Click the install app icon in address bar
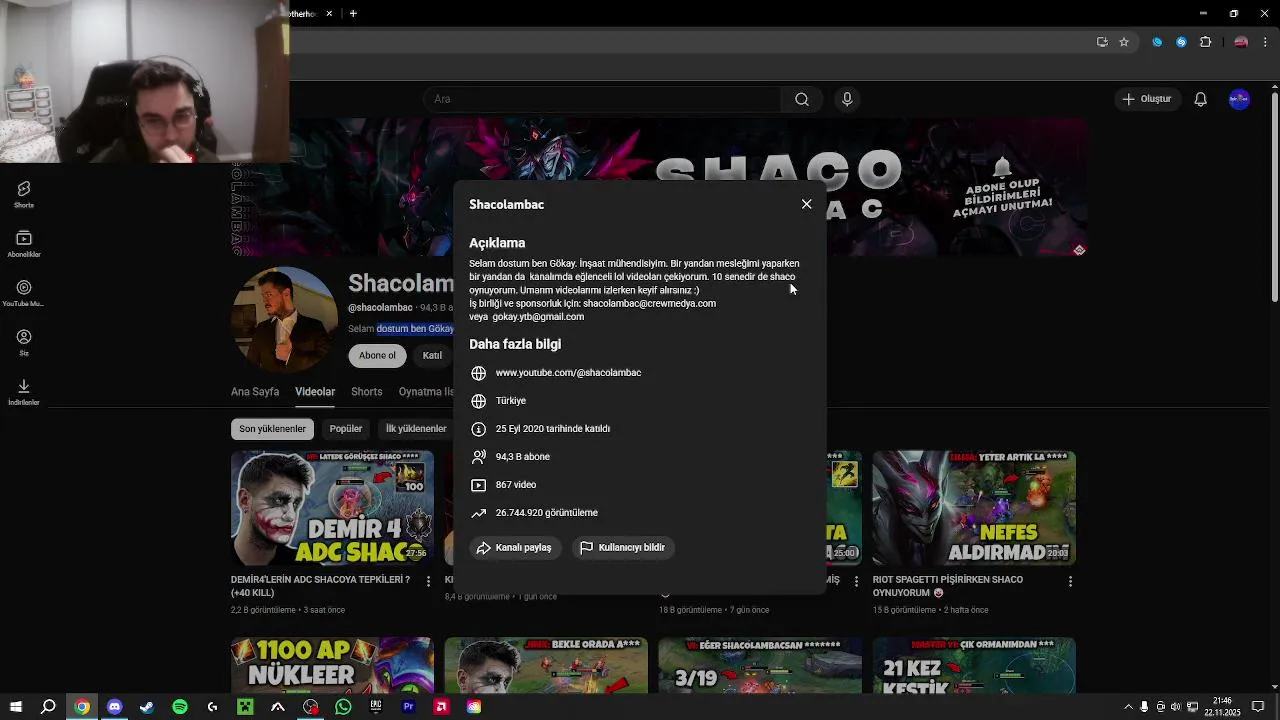 tap(1102, 42)
